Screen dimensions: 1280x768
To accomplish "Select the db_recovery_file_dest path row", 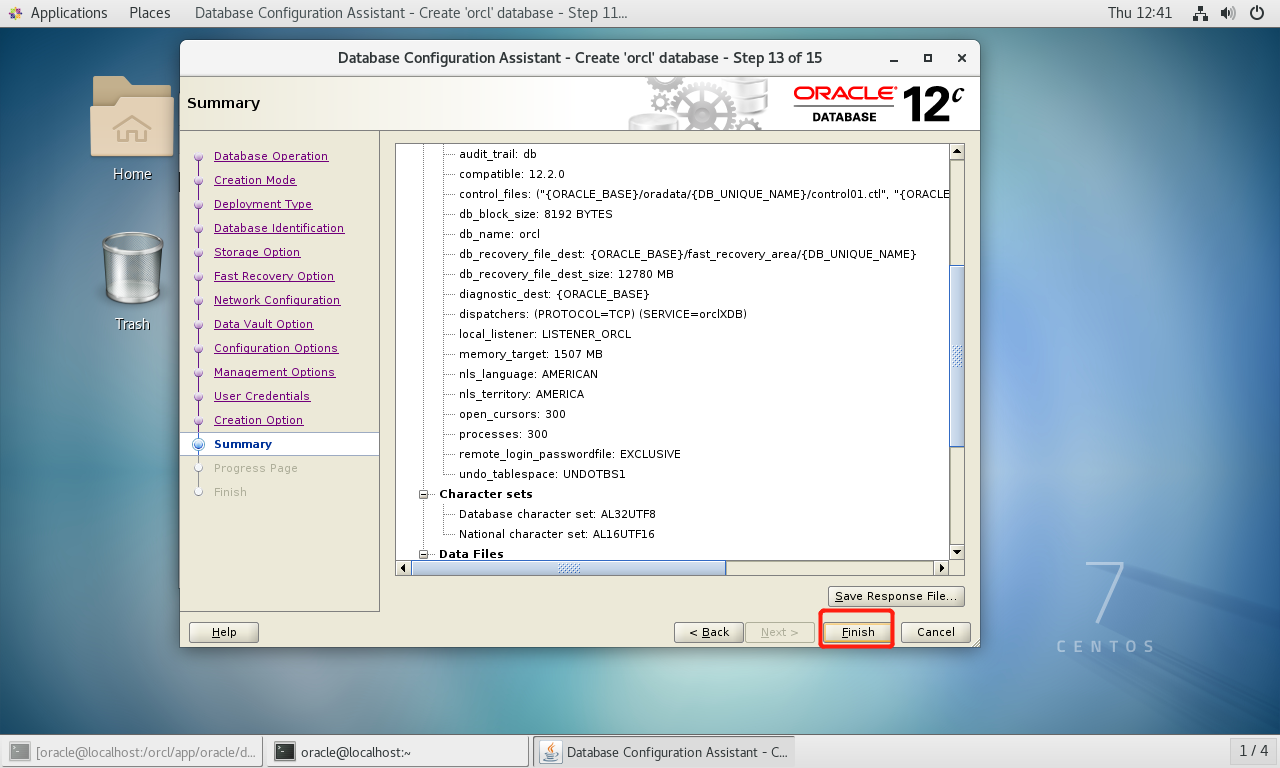I will point(687,254).
